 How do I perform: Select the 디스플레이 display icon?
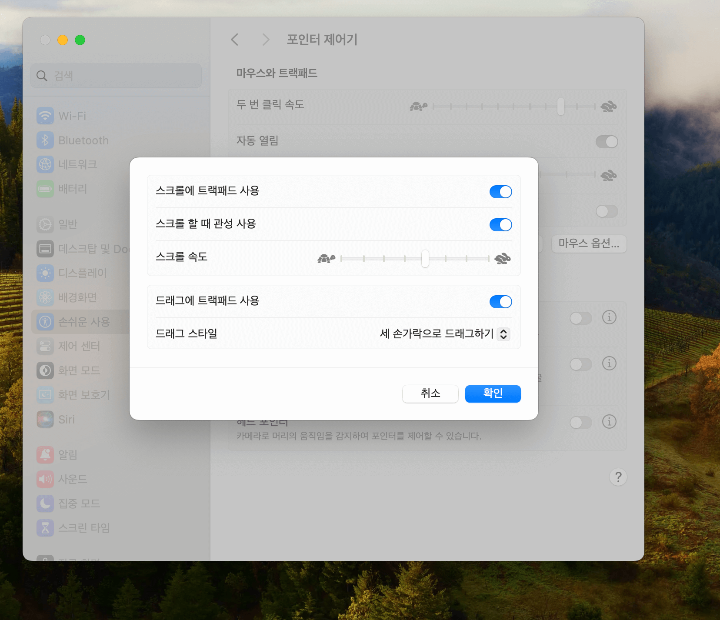[x=45, y=273]
